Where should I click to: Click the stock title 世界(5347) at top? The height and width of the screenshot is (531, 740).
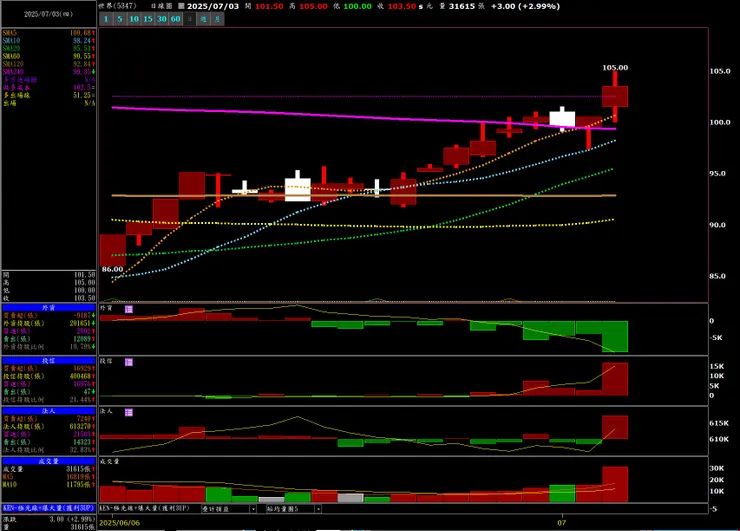[x=118, y=6]
